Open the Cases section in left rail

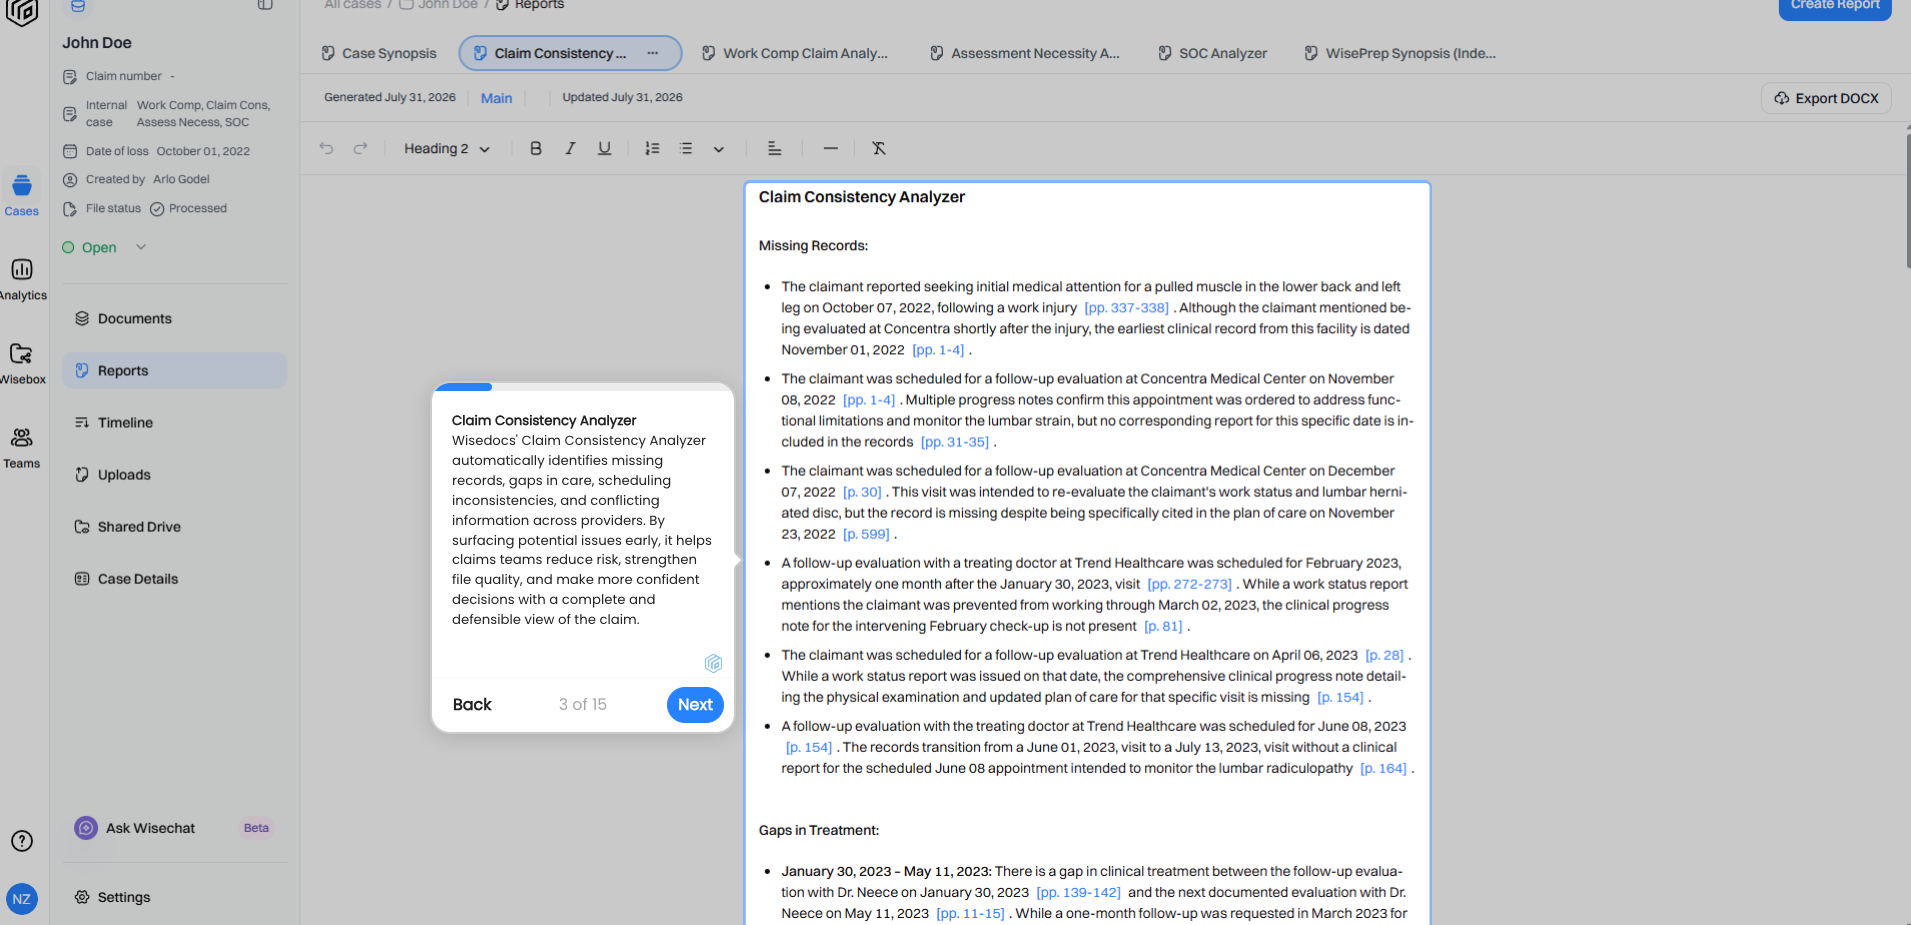[22, 194]
